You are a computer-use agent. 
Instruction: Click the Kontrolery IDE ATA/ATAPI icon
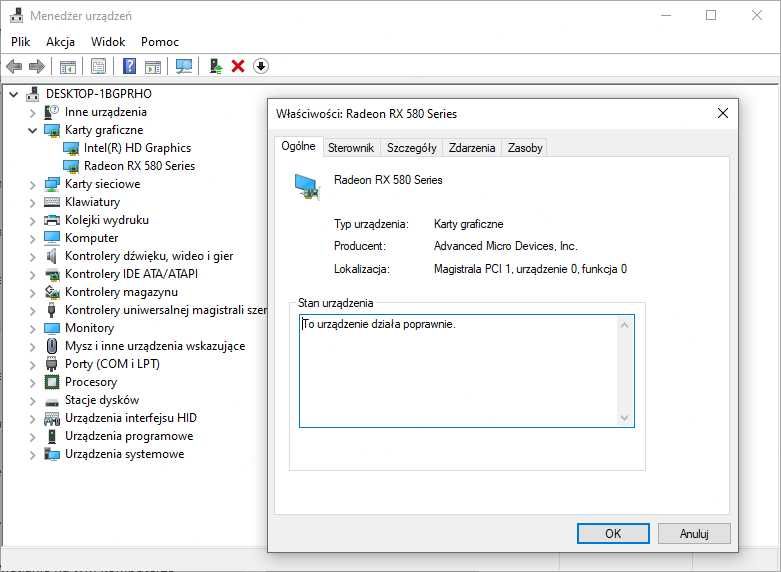coord(52,274)
